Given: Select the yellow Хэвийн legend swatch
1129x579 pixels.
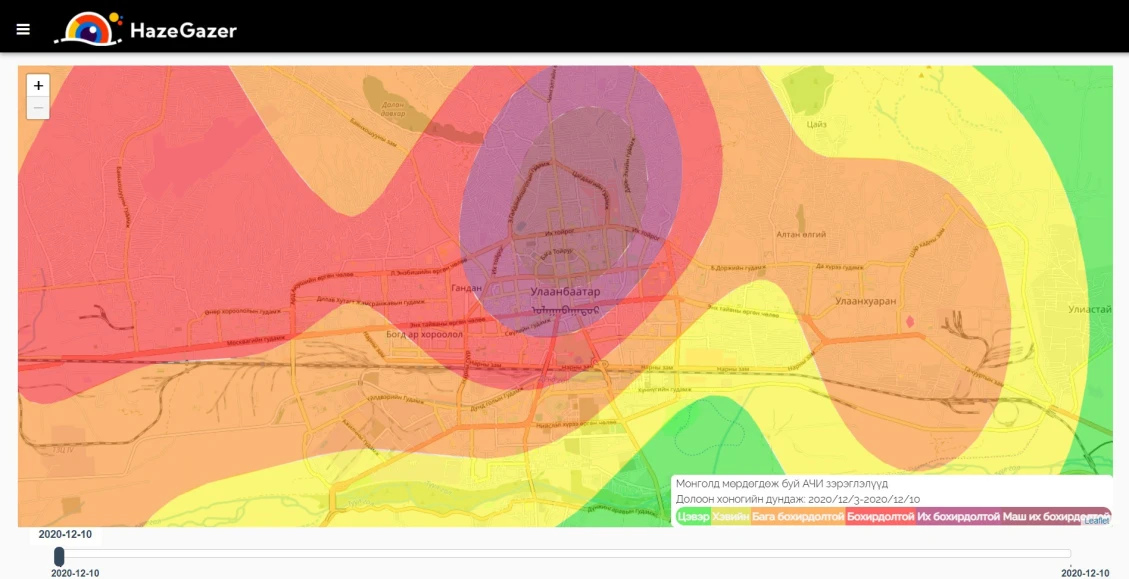Looking at the screenshot, I should 731,517.
